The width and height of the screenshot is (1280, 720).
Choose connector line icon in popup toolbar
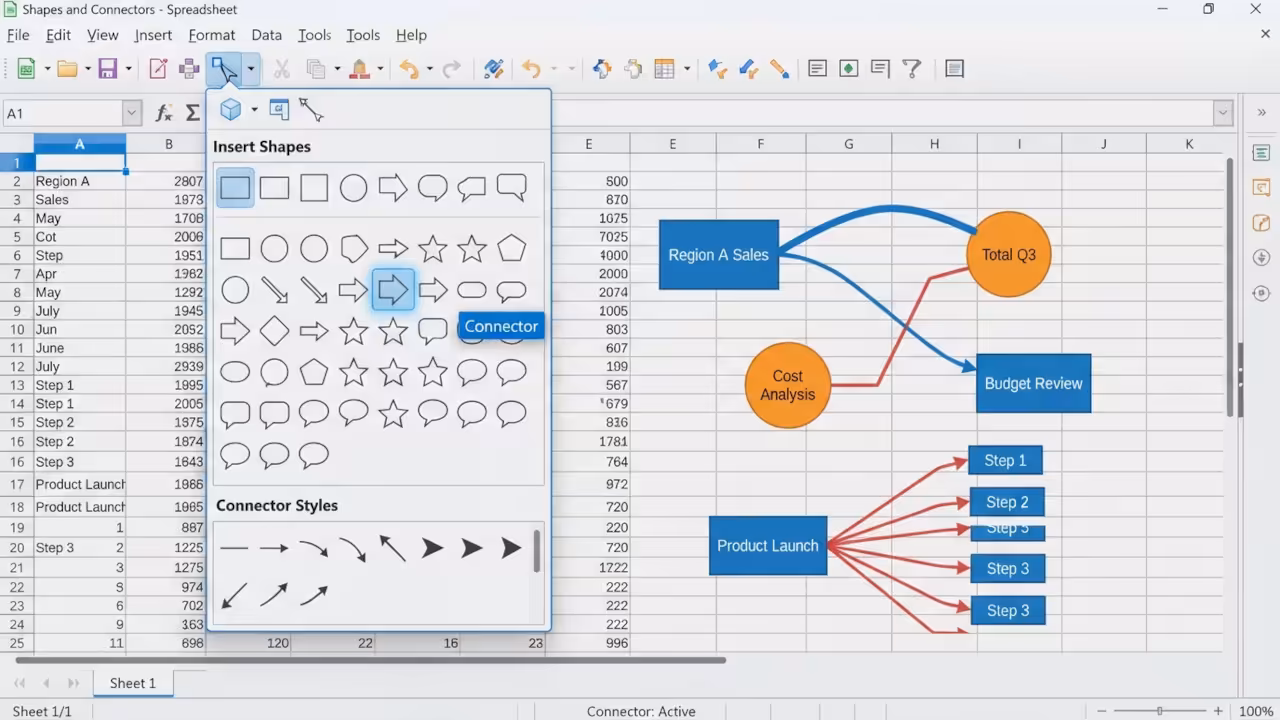(x=311, y=109)
